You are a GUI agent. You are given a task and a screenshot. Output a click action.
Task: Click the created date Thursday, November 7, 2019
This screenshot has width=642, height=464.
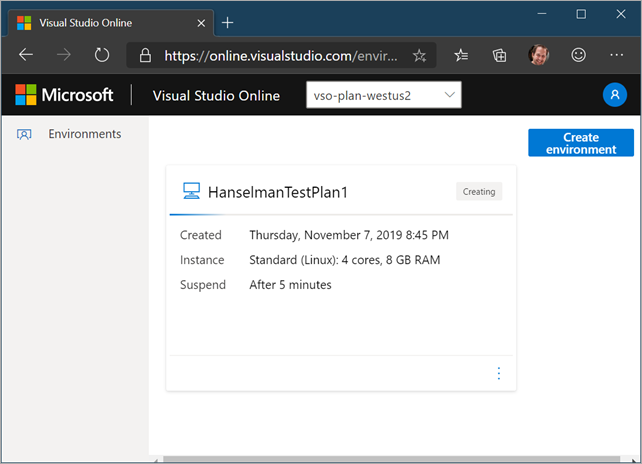click(x=349, y=235)
